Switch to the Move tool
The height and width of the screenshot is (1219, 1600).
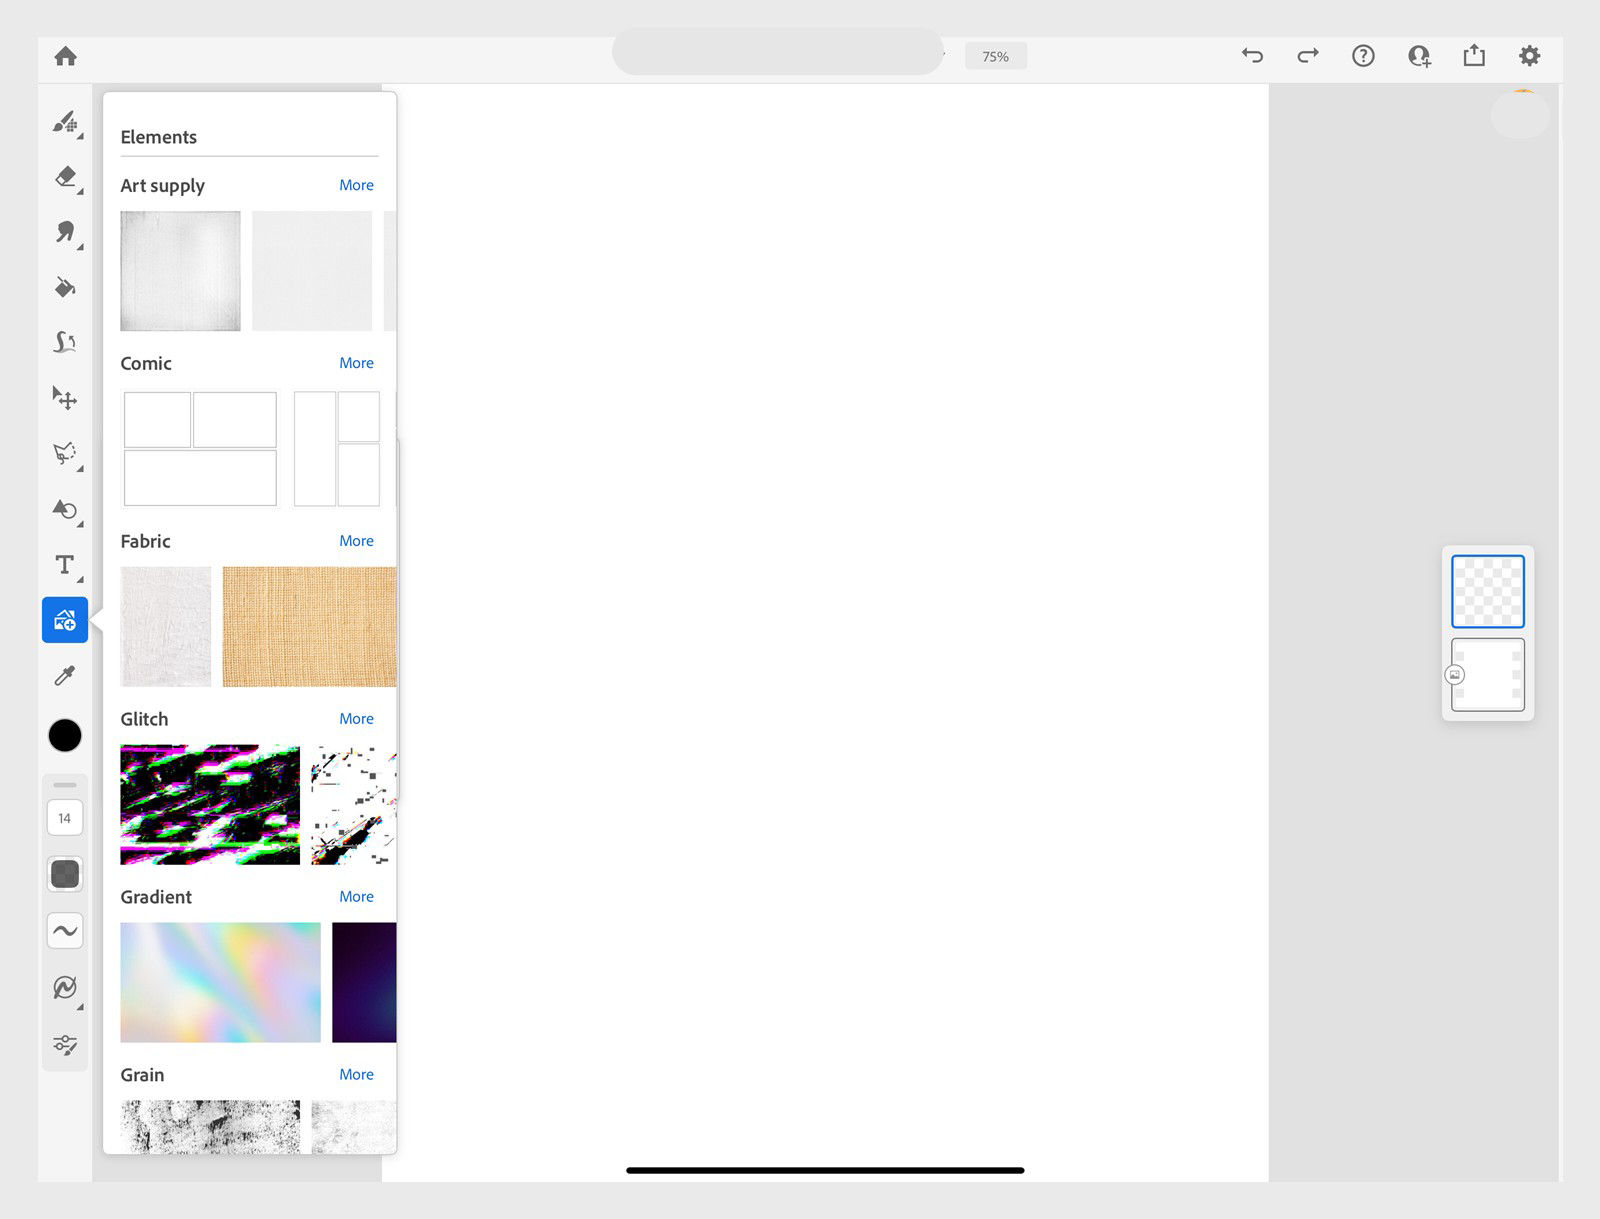pyautogui.click(x=64, y=397)
